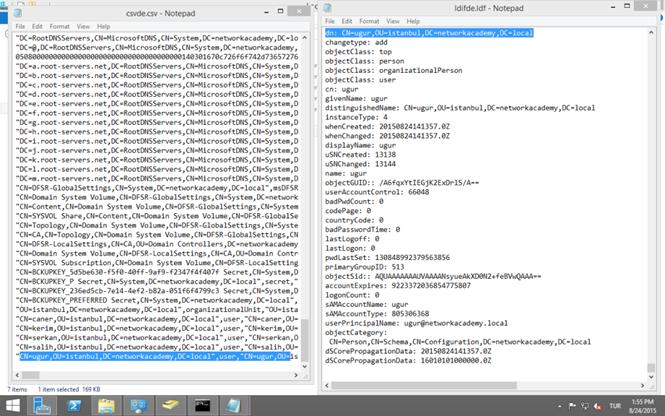Open Edit menu in ldifde.ldf Notepad
Screen dimensions: 665x416
point(347,21)
